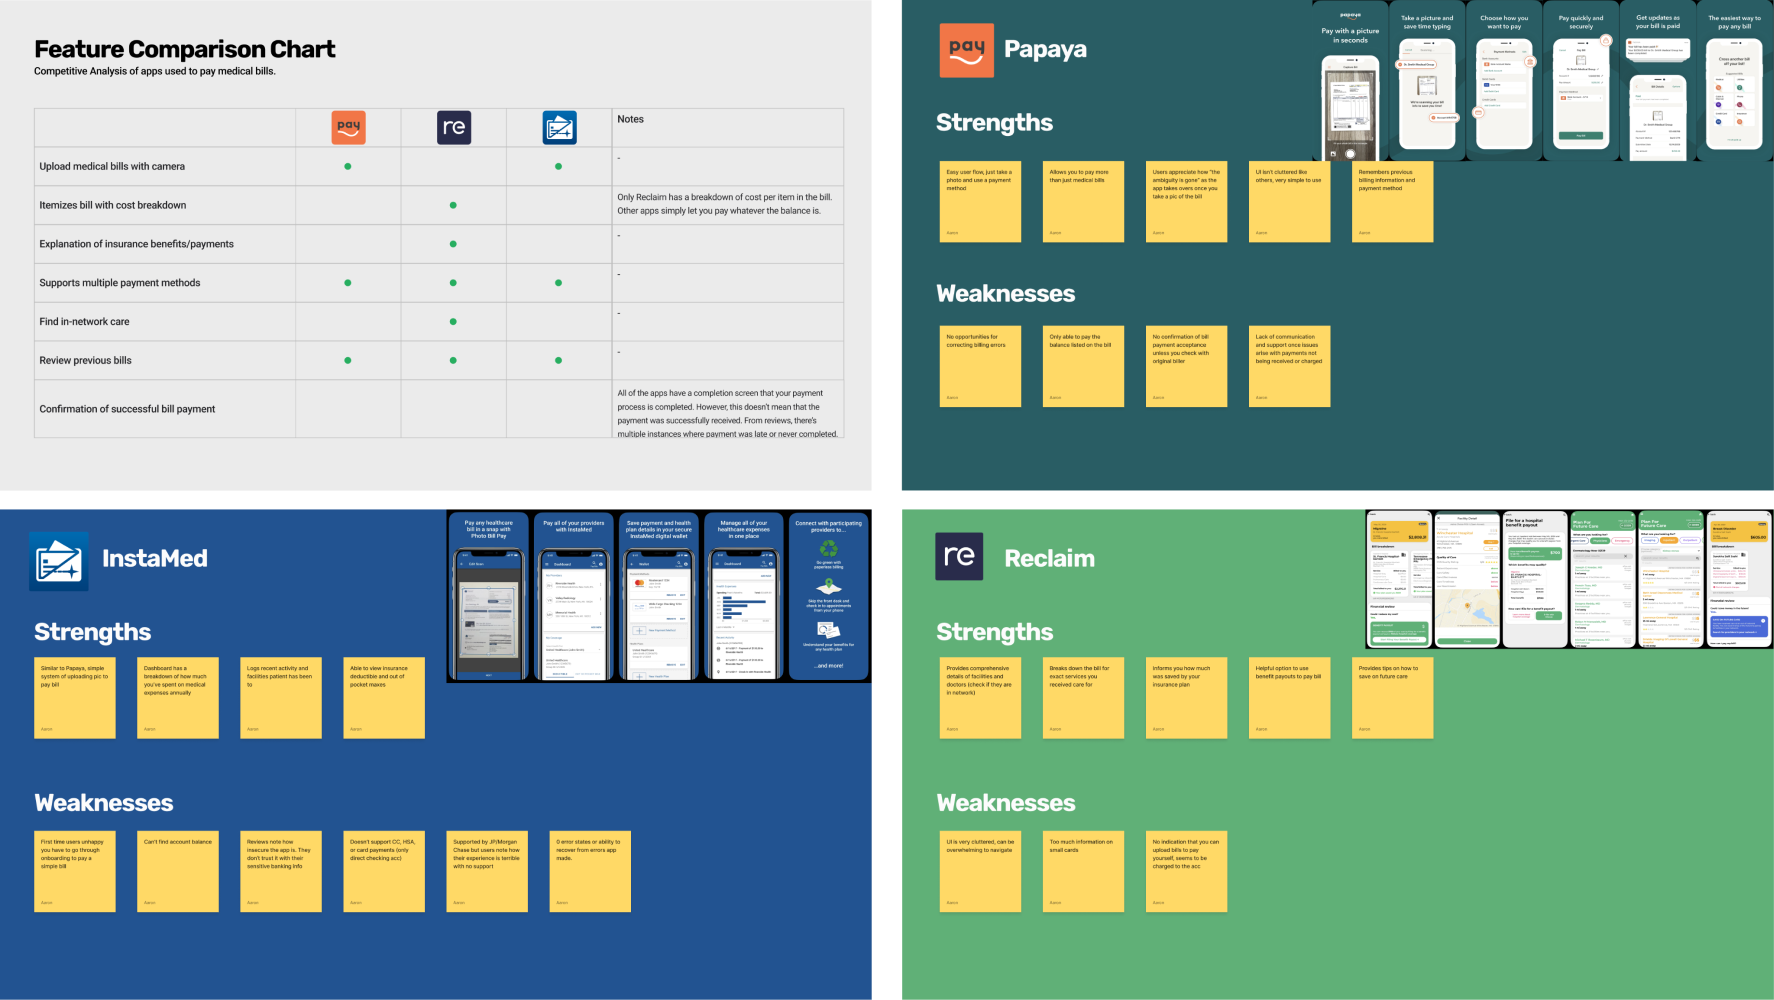1774x1000 pixels.
Task: Select the 'Too much information on small cards' sticky
Action: click(1083, 871)
